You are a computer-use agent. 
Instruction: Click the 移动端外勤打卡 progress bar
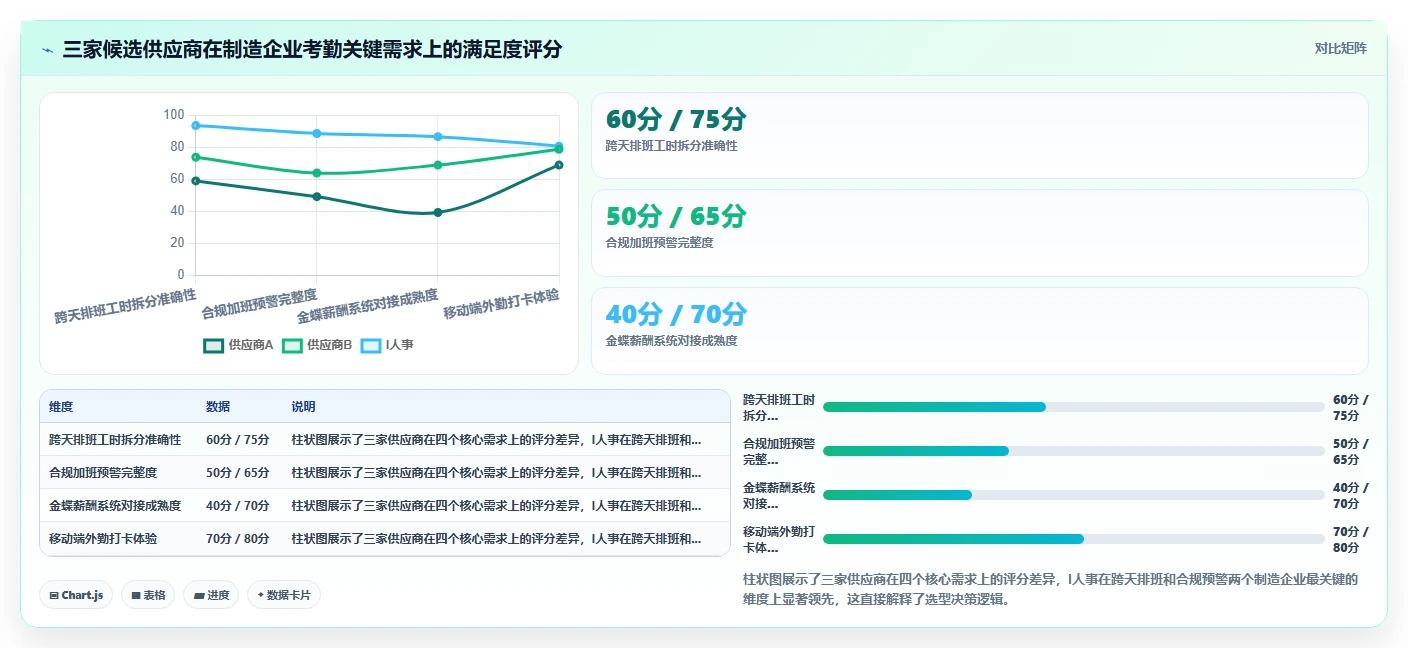[x=1073, y=539]
